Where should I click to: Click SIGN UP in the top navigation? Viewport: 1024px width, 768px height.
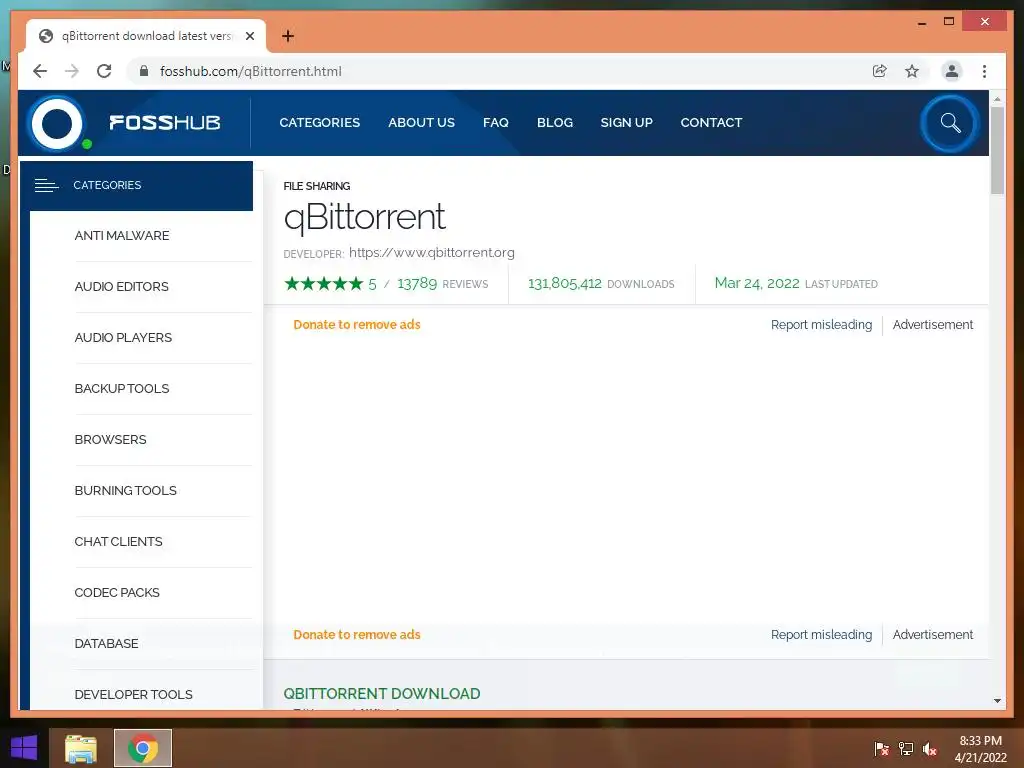626,123
